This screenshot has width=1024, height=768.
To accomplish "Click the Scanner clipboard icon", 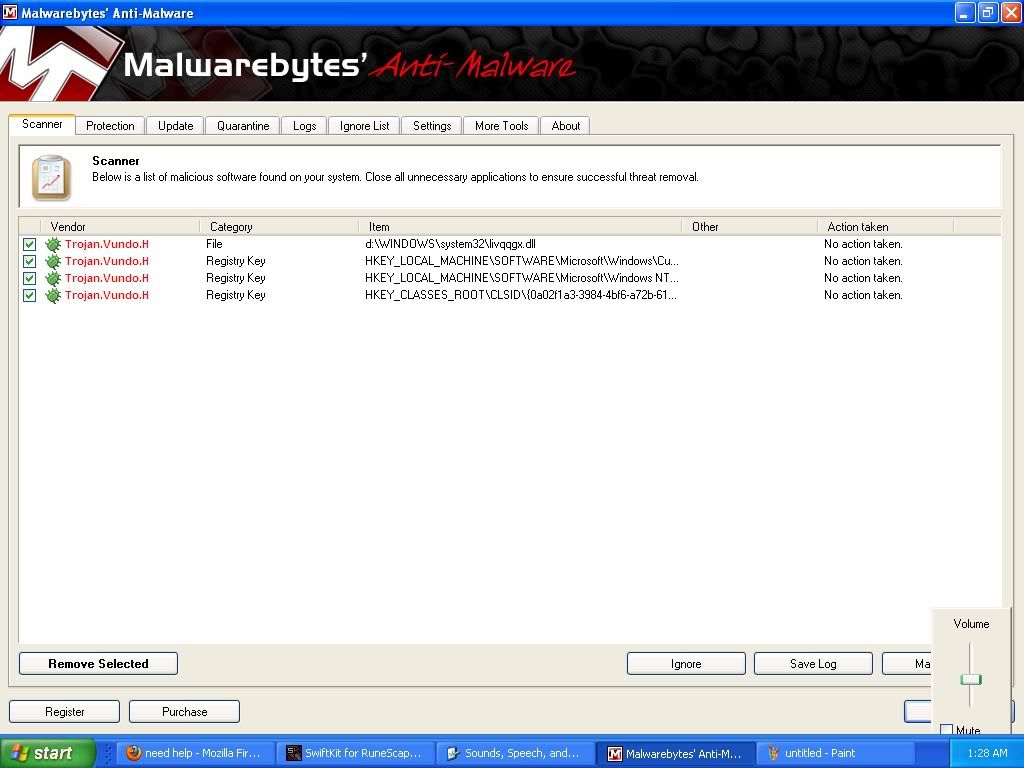I will 51,178.
